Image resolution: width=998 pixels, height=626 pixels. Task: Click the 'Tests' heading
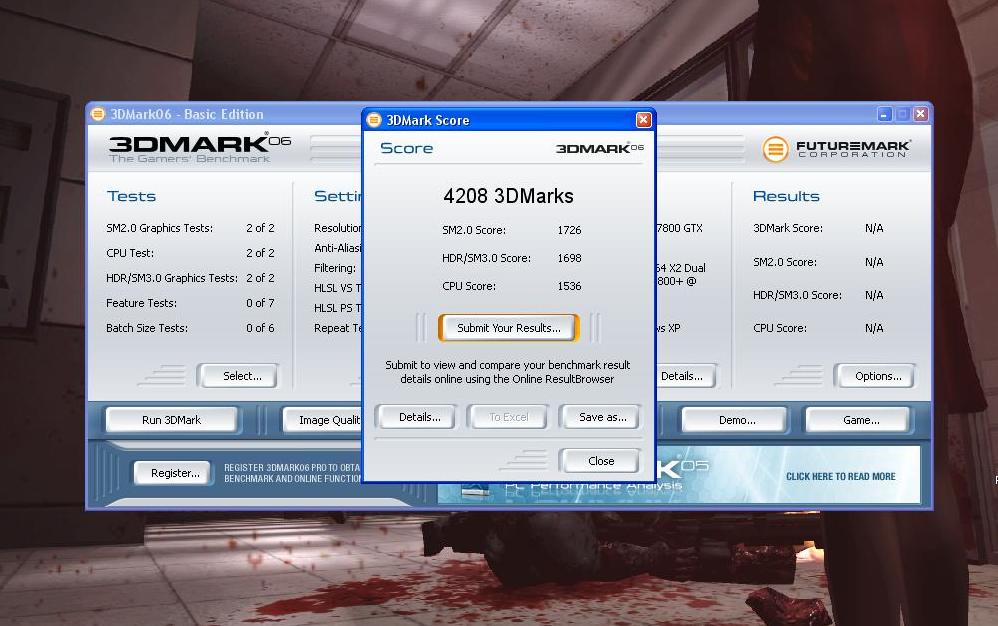pyautogui.click(x=131, y=197)
